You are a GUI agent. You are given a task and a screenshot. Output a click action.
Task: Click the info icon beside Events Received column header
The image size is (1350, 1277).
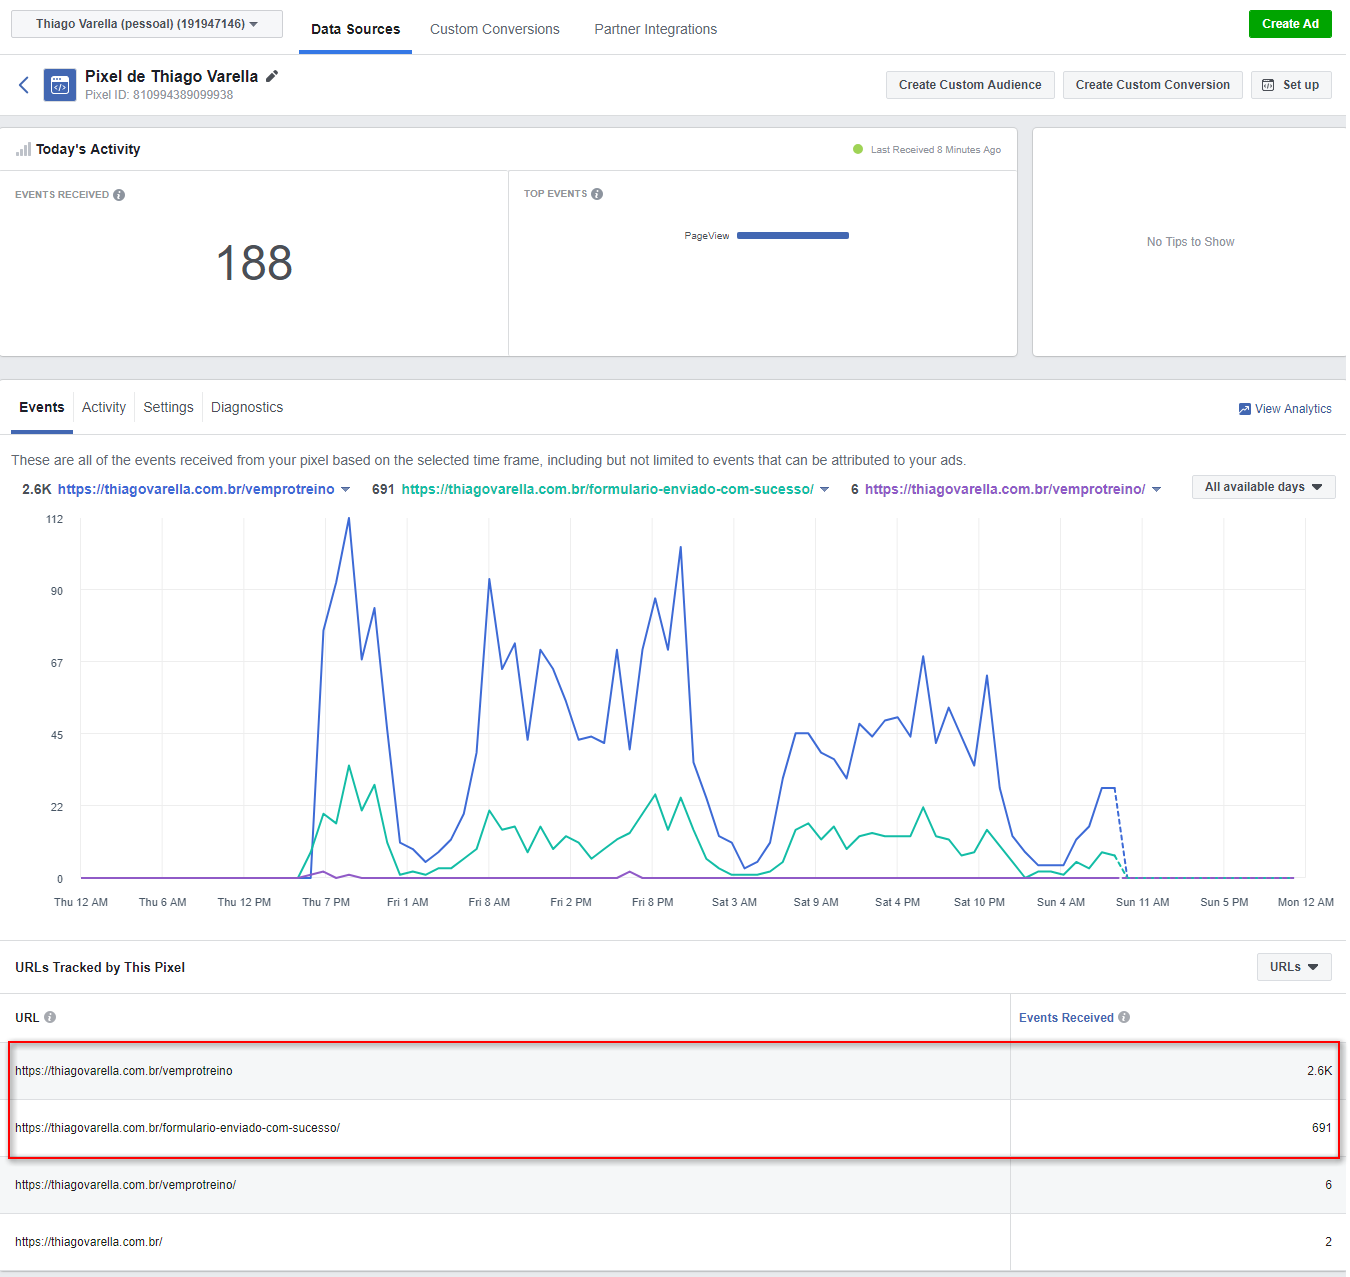click(1124, 1017)
